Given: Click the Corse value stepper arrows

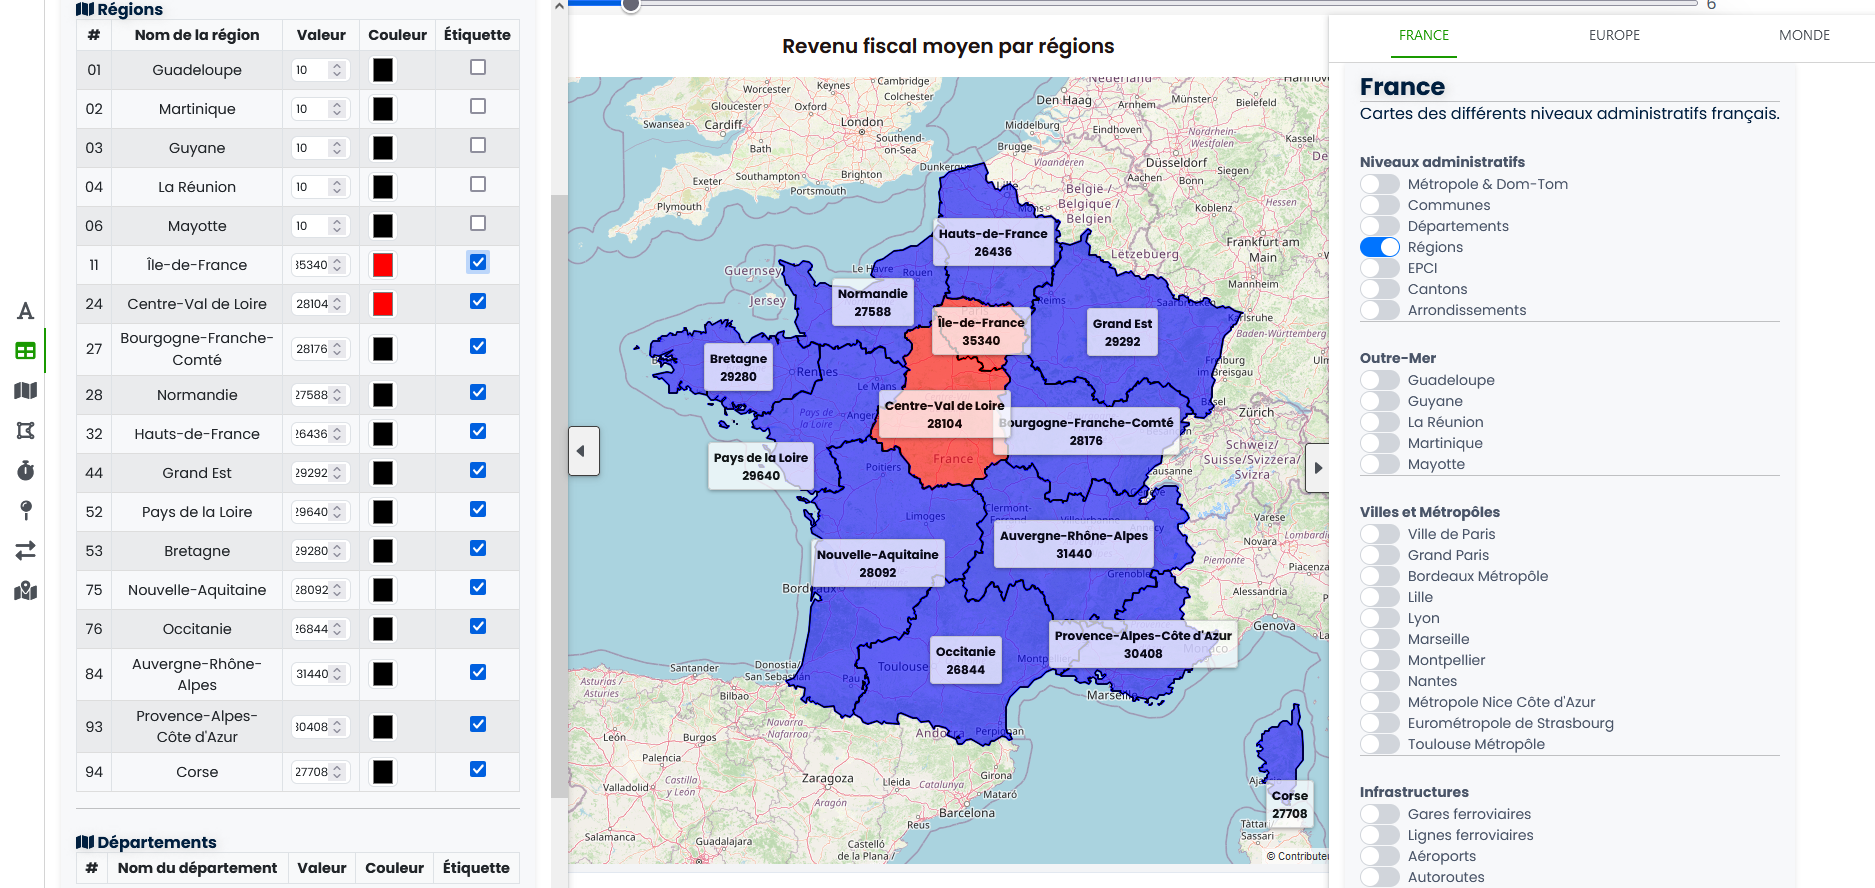Looking at the screenshot, I should (337, 772).
